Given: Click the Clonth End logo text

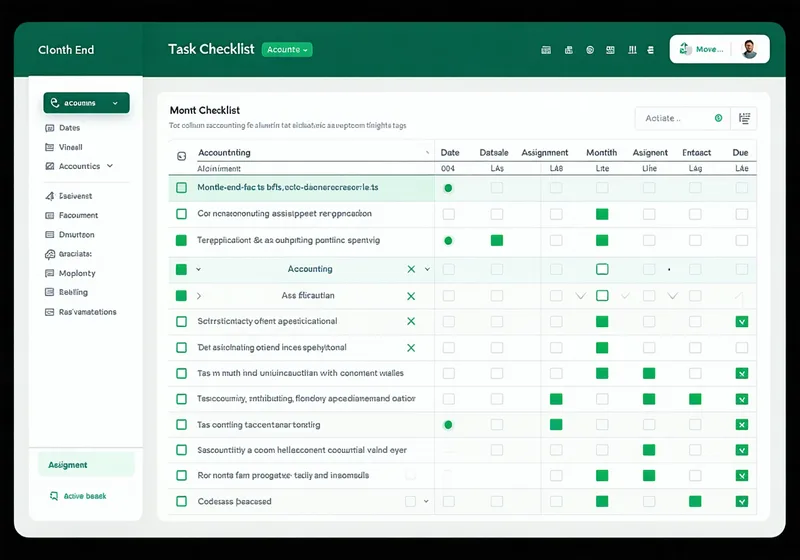Looking at the screenshot, I should click(66, 50).
